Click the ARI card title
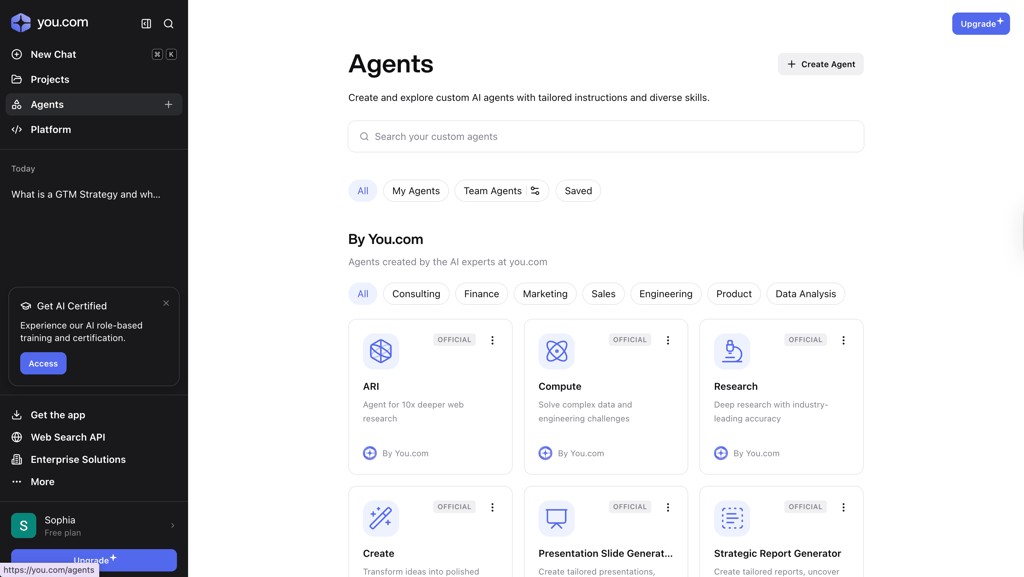 coord(371,386)
